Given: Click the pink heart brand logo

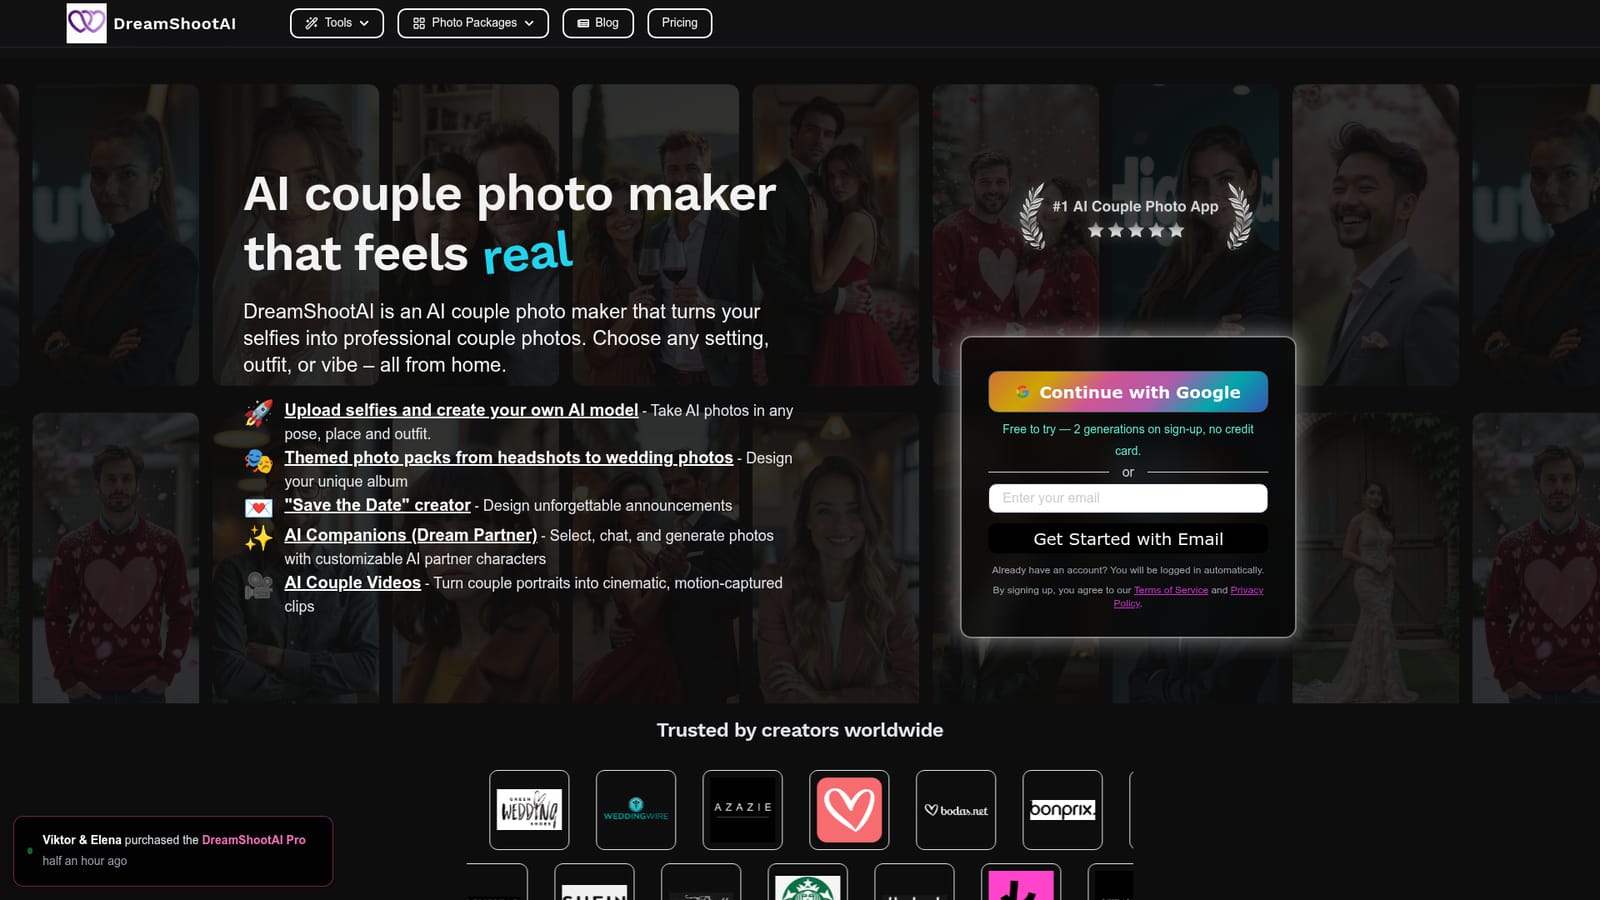Looking at the screenshot, I should 849,810.
